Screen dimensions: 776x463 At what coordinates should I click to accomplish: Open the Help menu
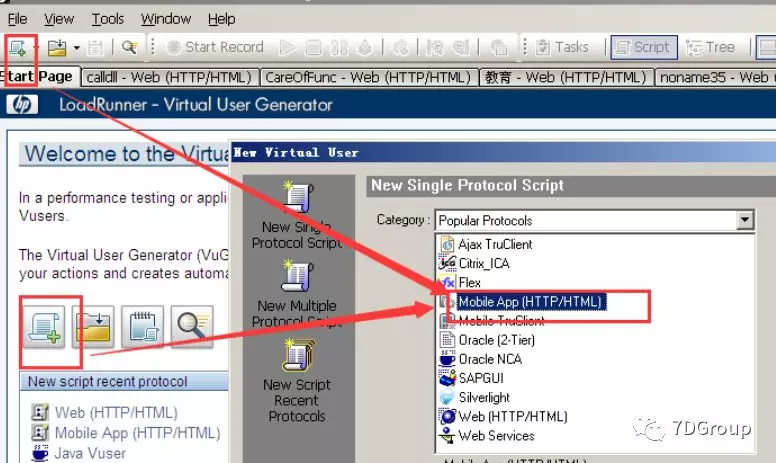221,19
